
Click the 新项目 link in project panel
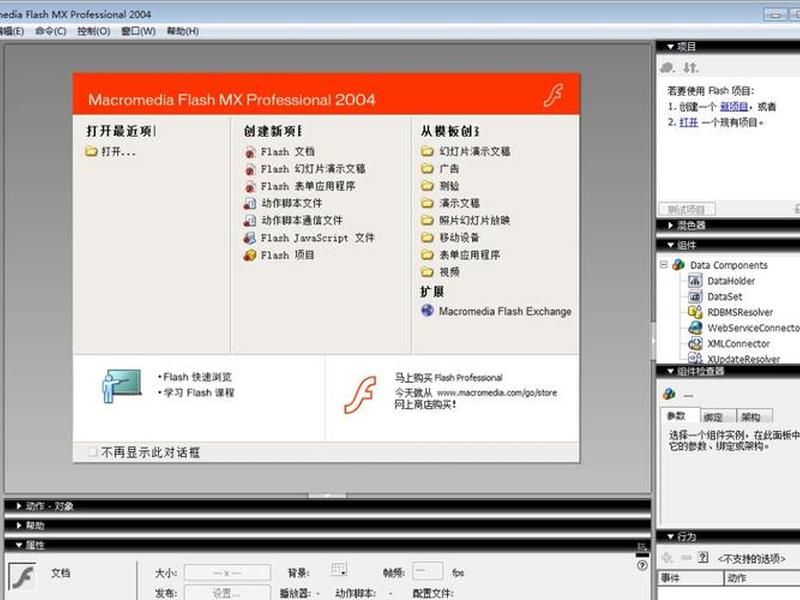click(x=734, y=107)
